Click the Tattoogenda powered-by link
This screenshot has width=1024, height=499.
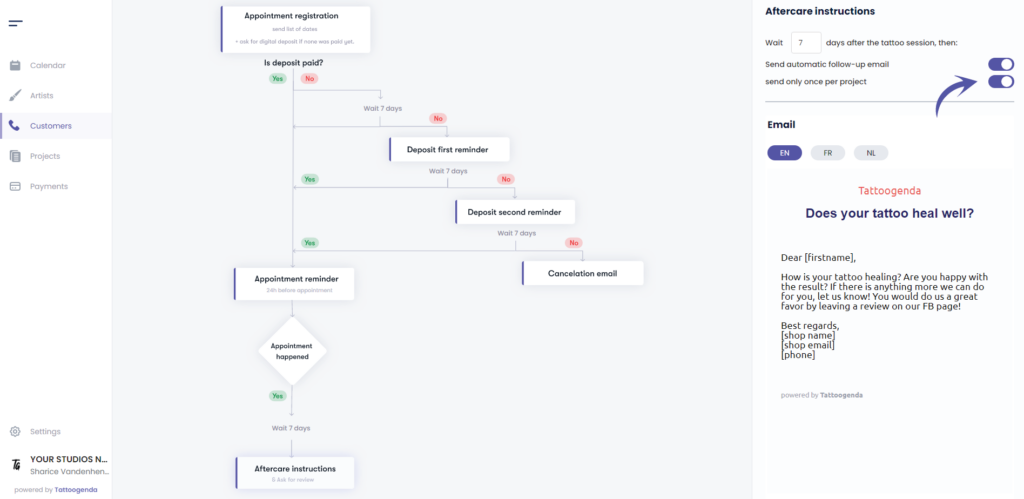click(x=76, y=490)
